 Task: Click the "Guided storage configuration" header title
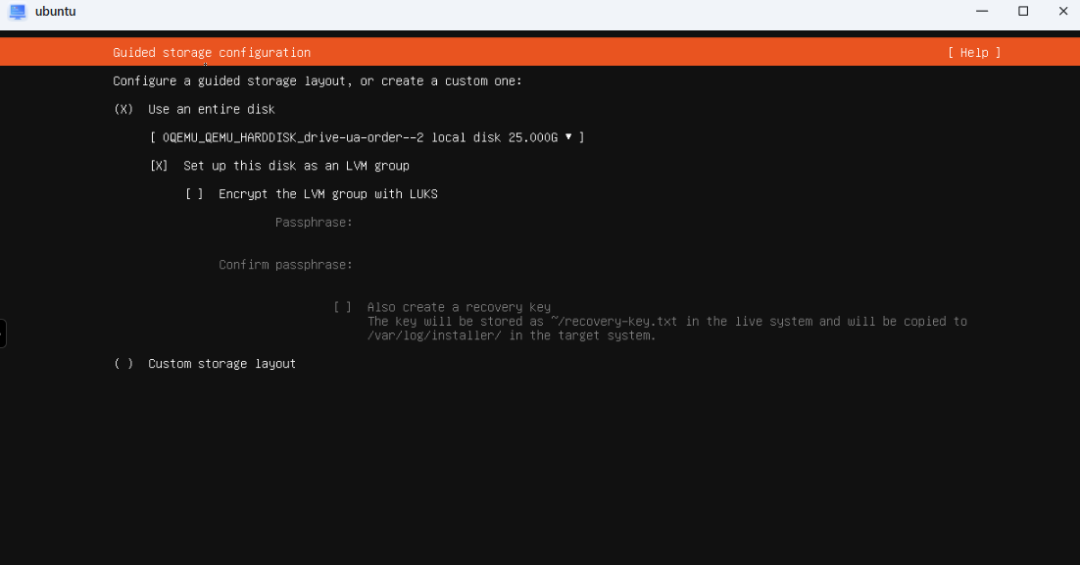(212, 53)
